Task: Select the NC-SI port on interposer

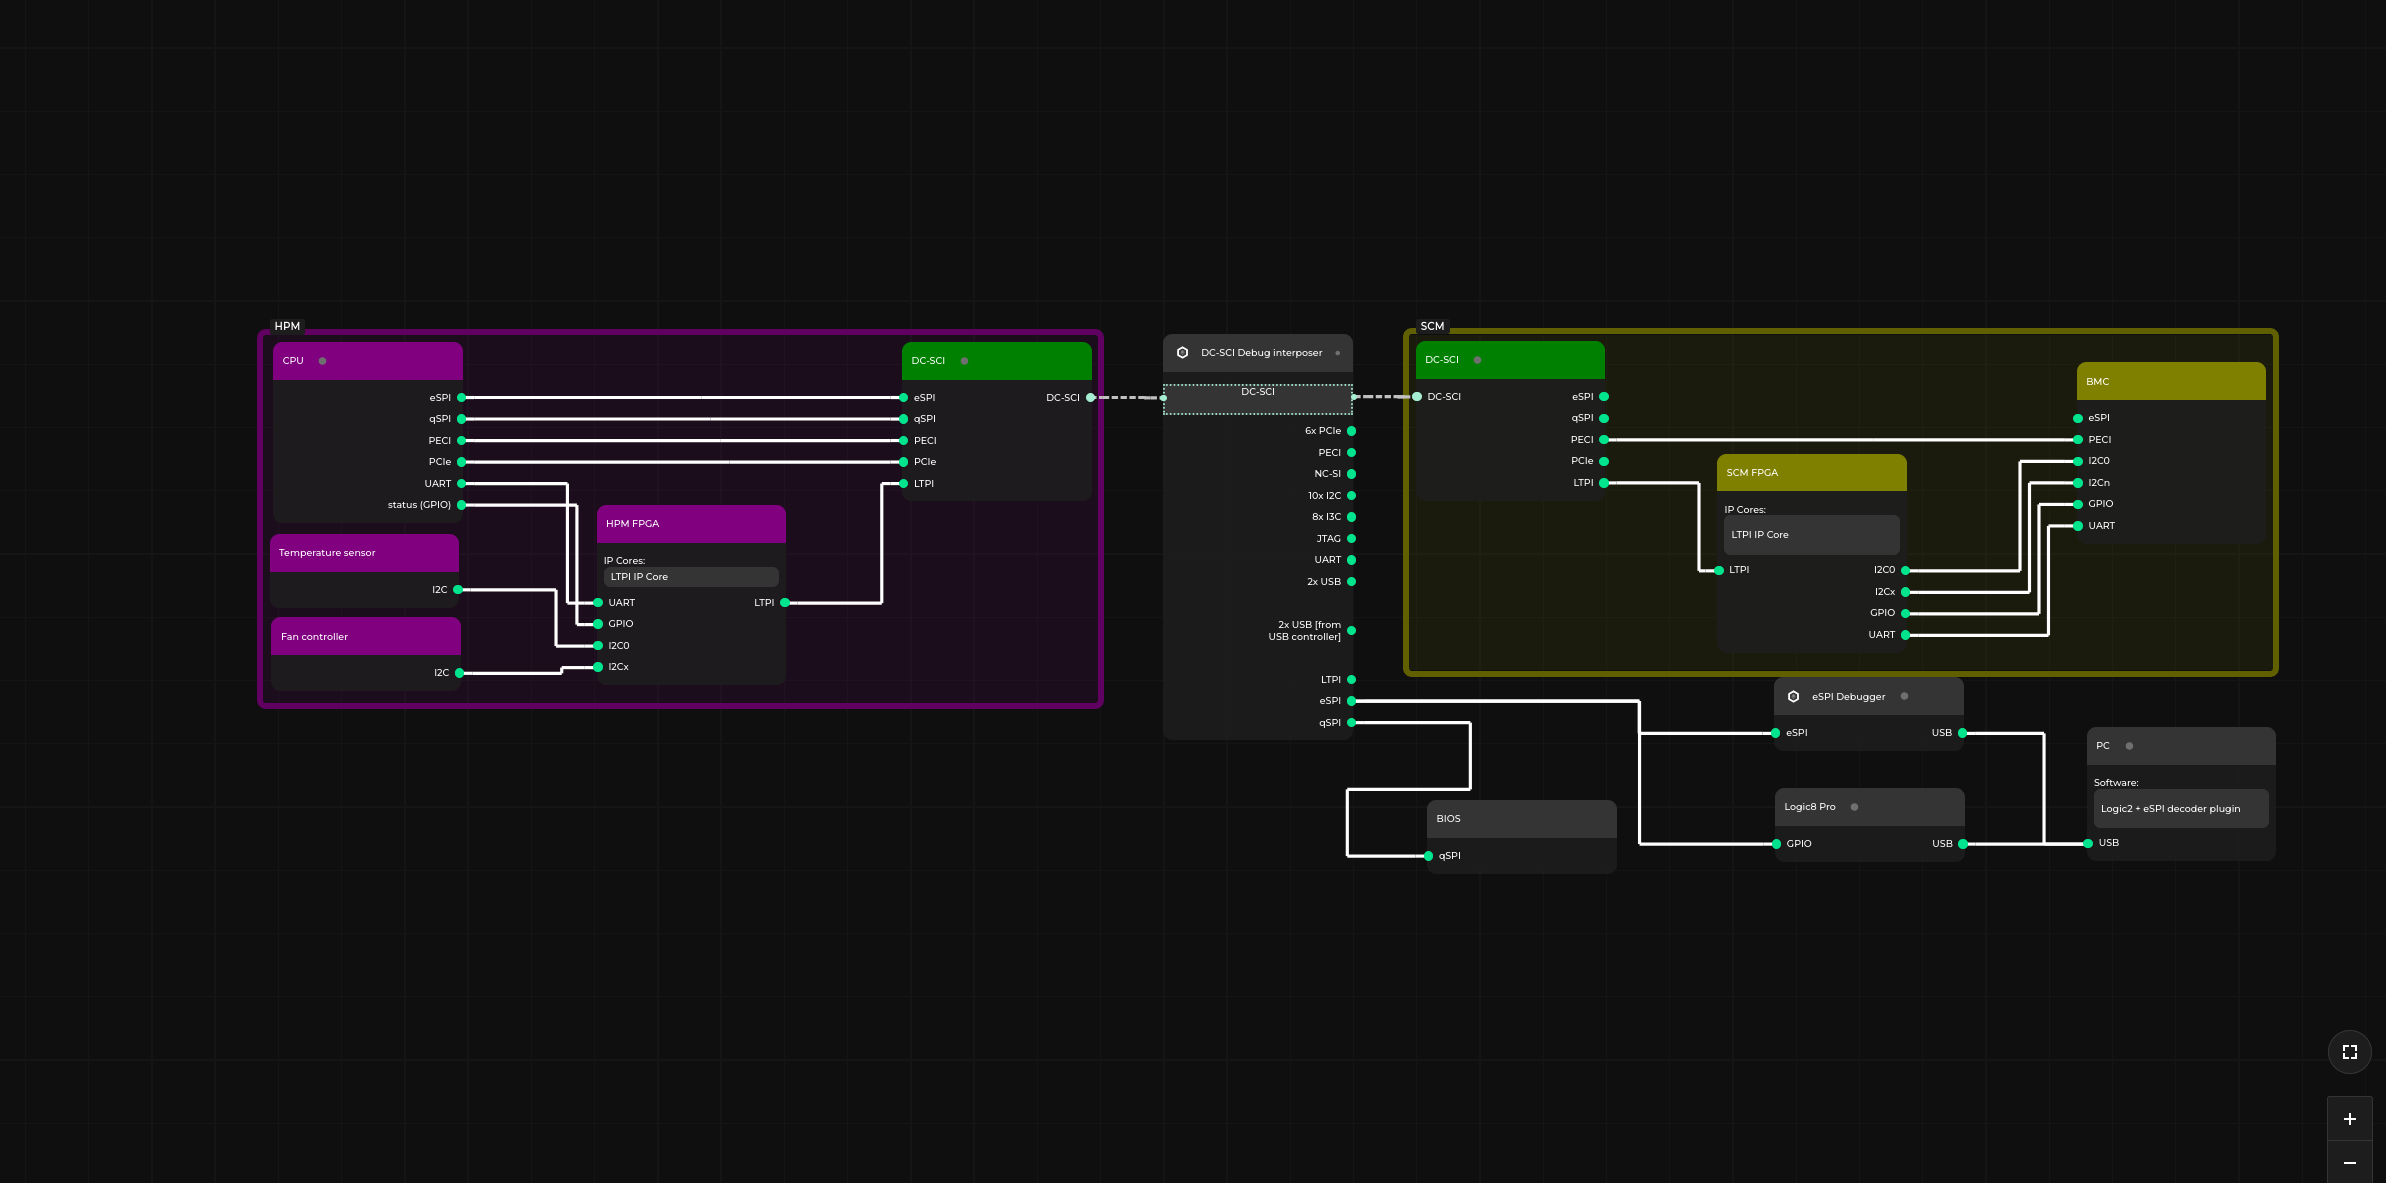Action: (x=1351, y=474)
